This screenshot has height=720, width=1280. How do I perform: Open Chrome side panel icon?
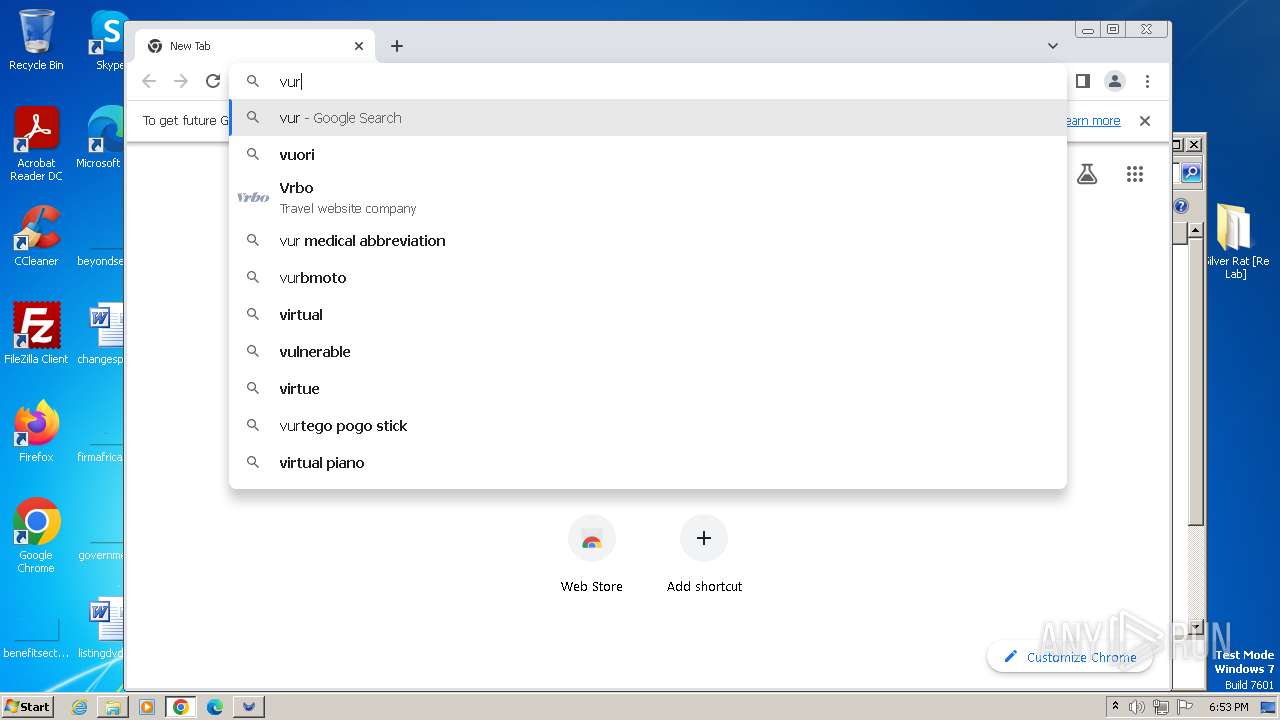point(1083,81)
